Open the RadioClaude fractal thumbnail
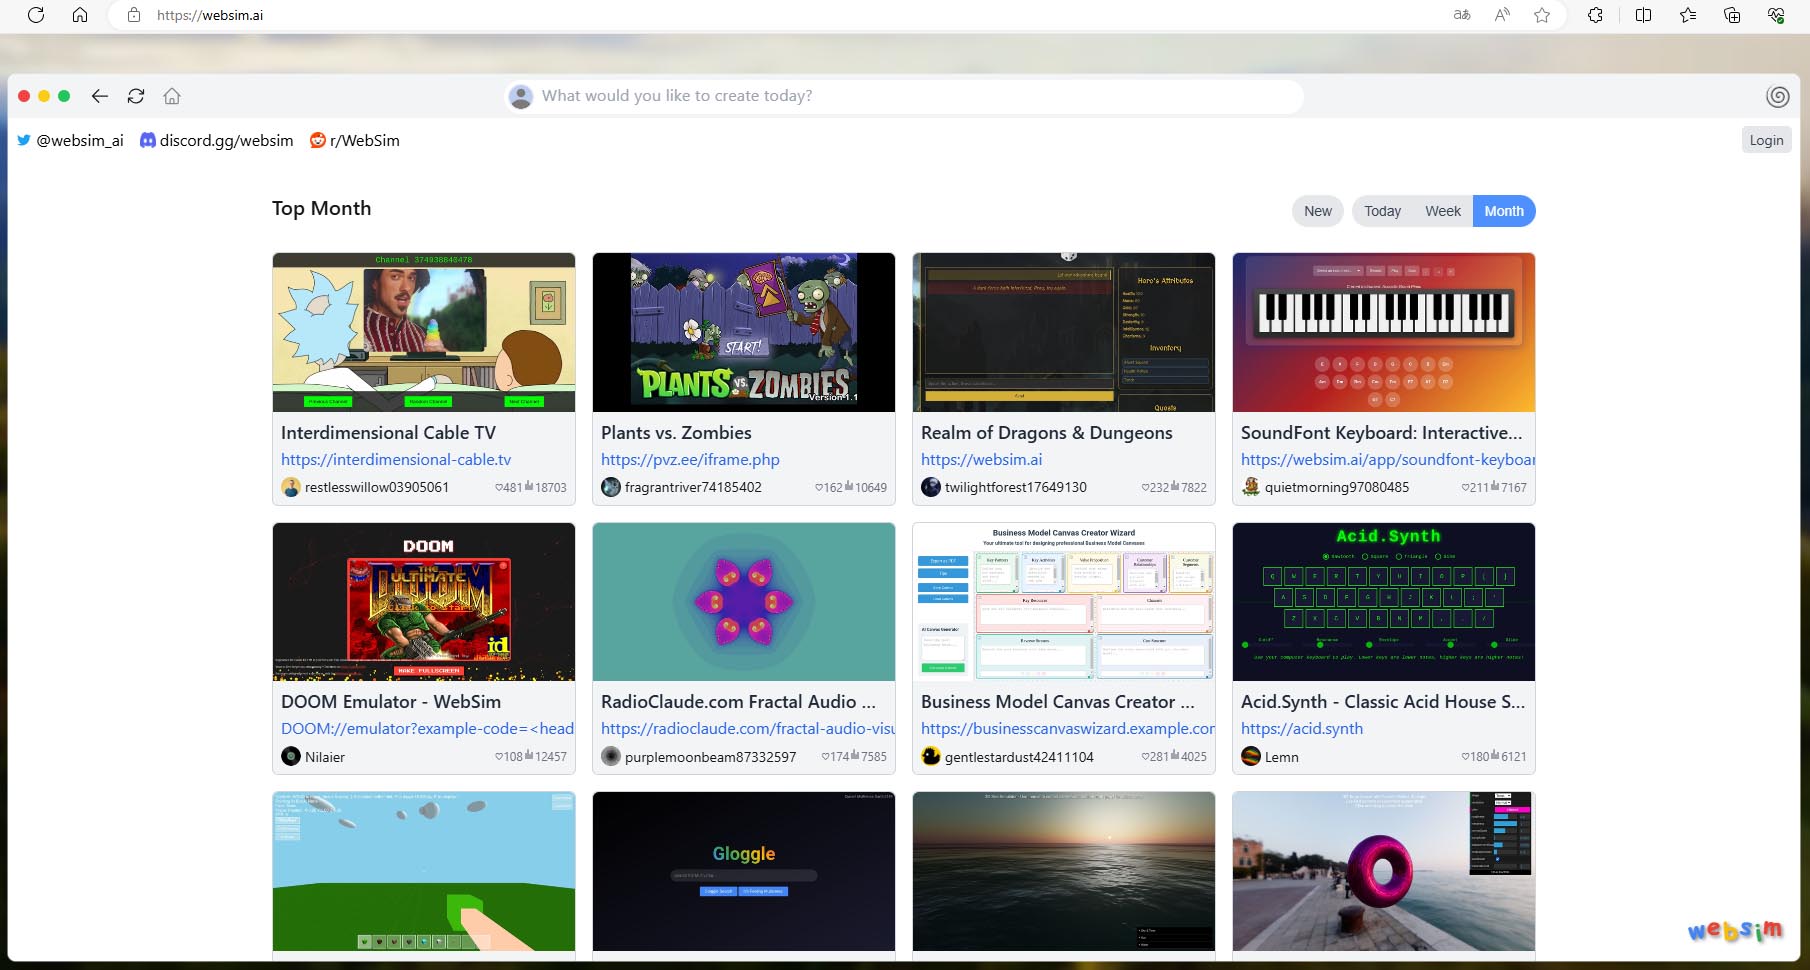Viewport: 1810px width, 970px height. [x=744, y=602]
